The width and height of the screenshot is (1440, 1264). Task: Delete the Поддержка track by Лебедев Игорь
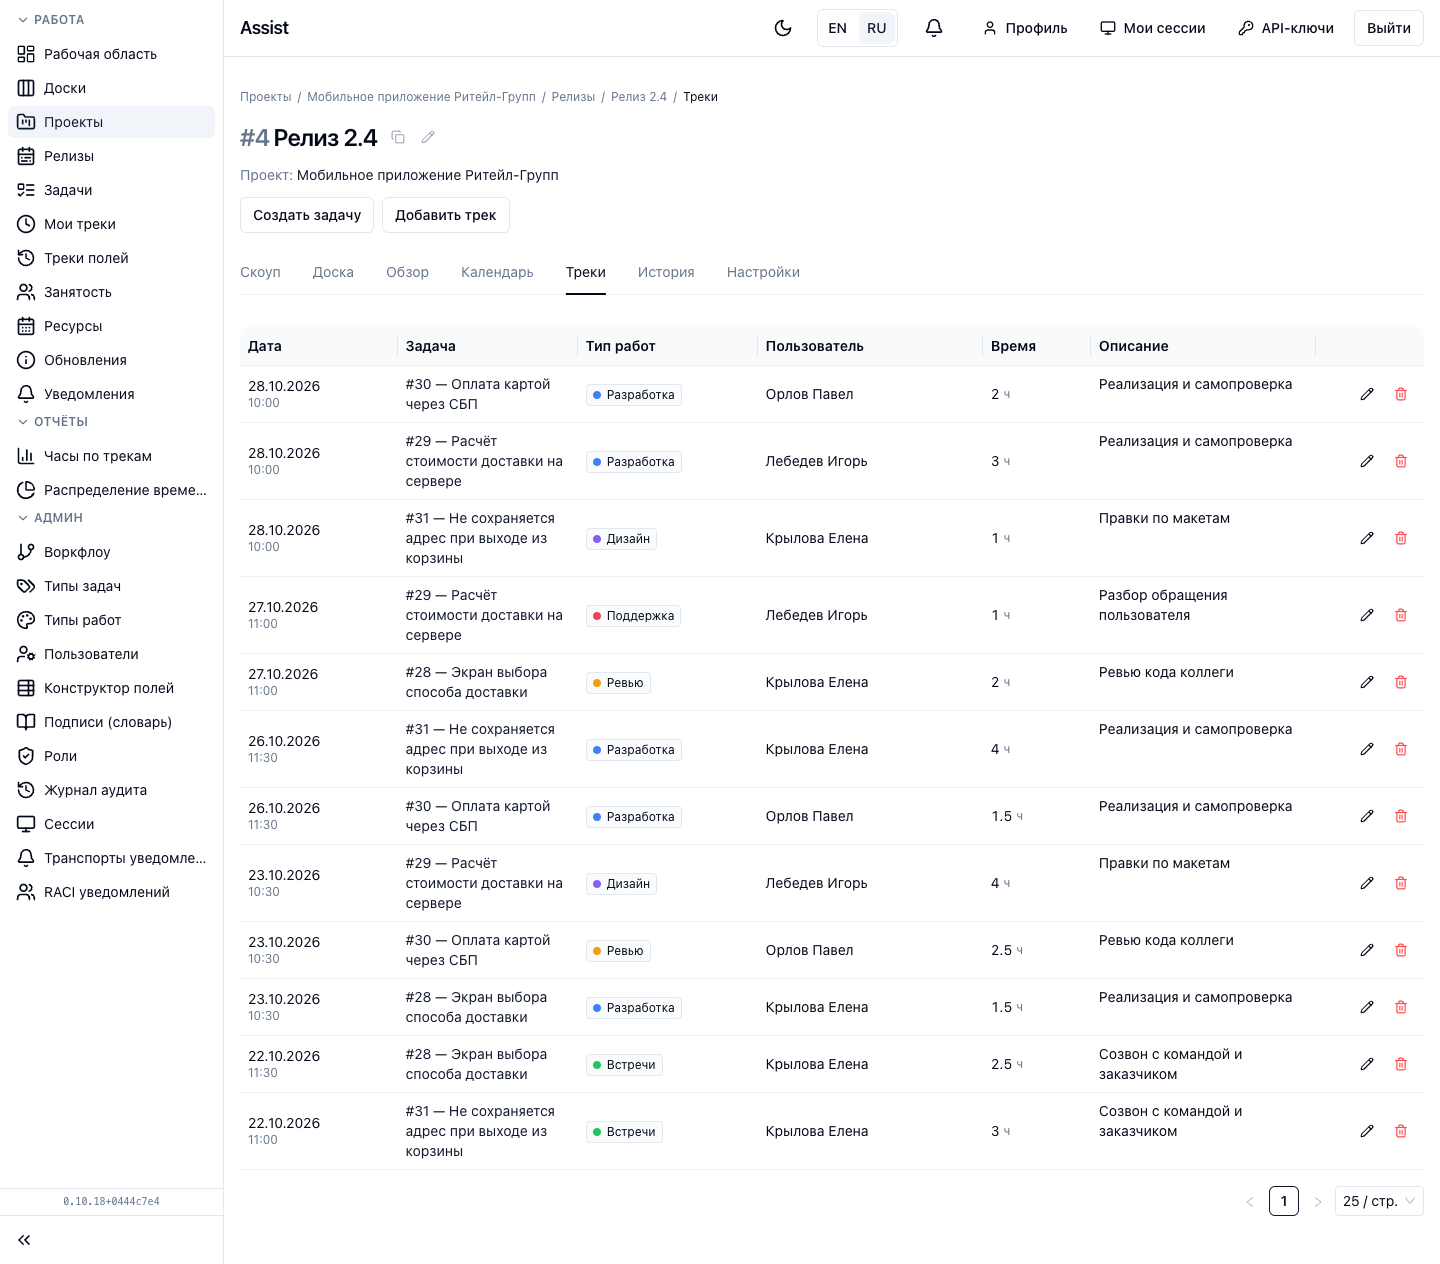[1401, 615]
